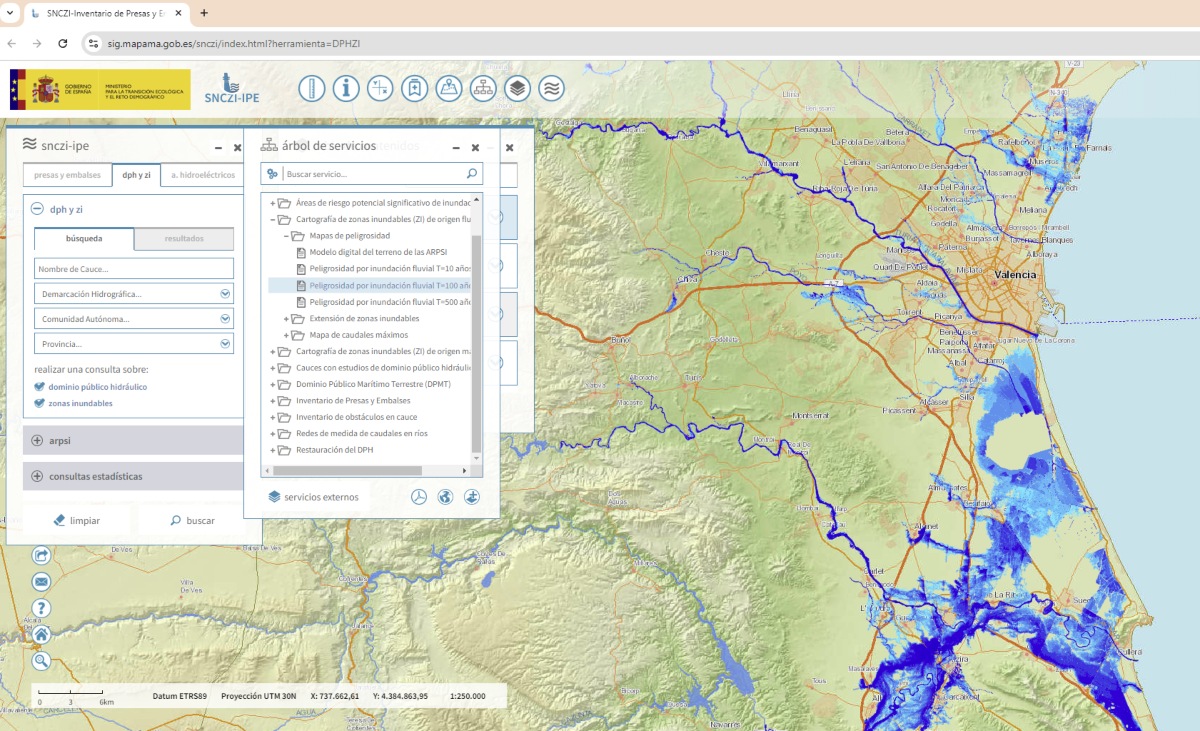The image size is (1200, 731).
Task: Open the layers stack icon in toolbar
Action: pyautogui.click(x=517, y=88)
